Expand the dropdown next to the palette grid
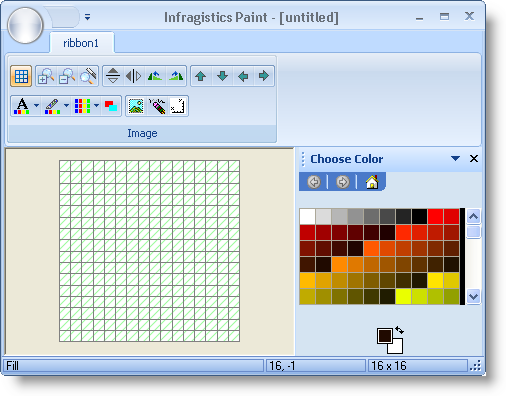 point(96,106)
